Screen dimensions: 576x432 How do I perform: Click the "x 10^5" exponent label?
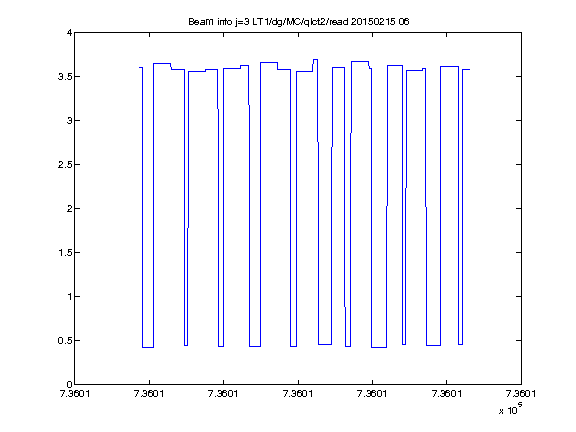[x=511, y=408]
